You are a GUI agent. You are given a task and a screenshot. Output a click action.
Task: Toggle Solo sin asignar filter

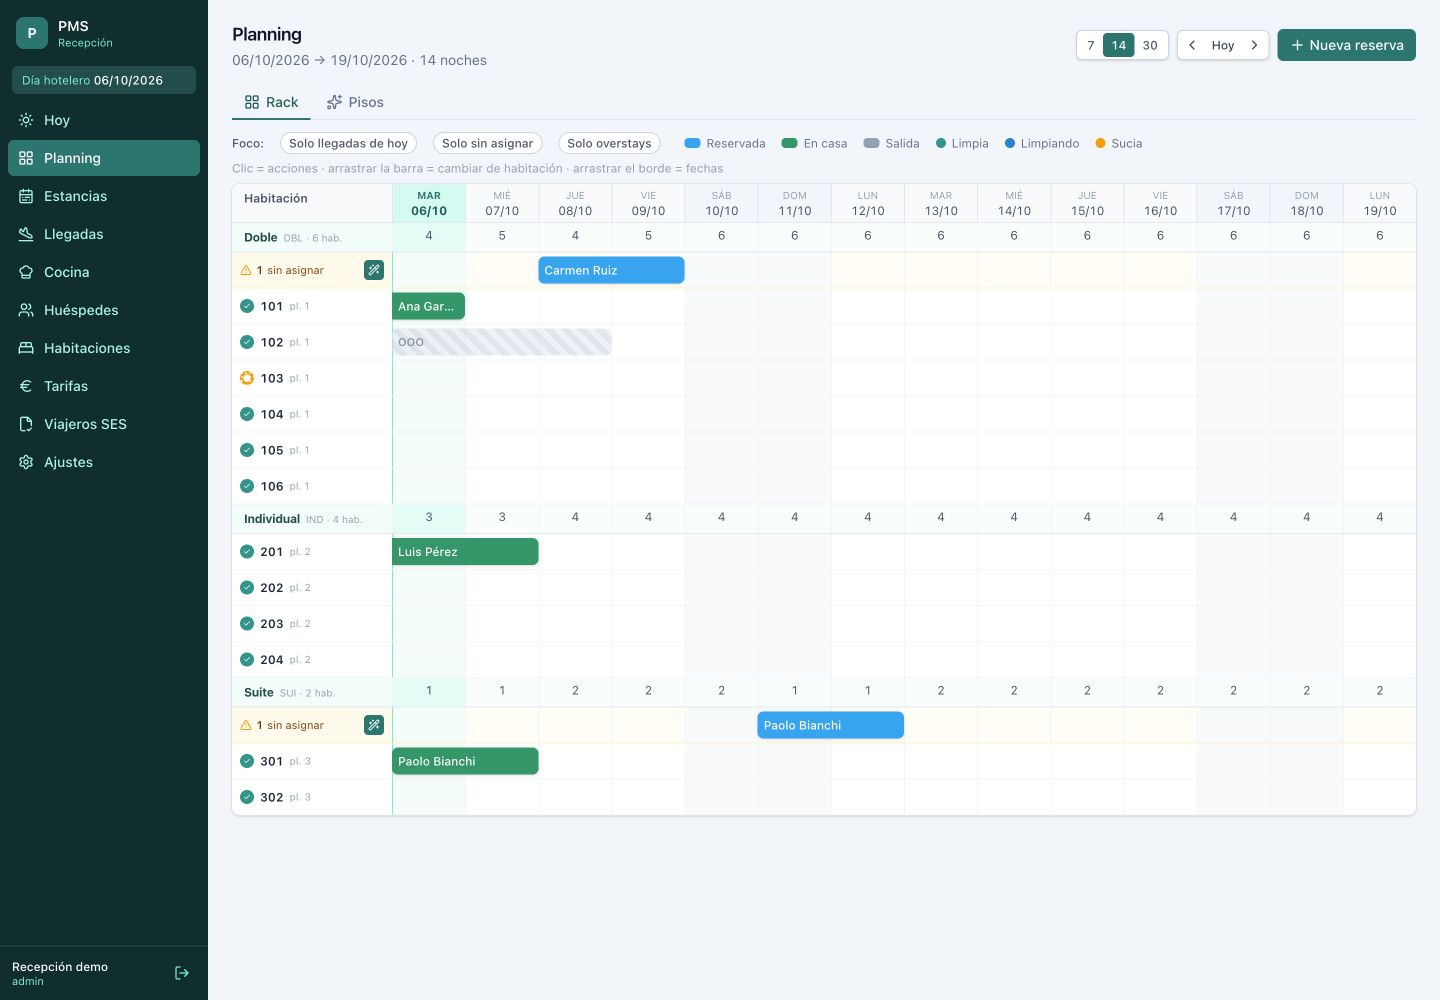tap(487, 143)
